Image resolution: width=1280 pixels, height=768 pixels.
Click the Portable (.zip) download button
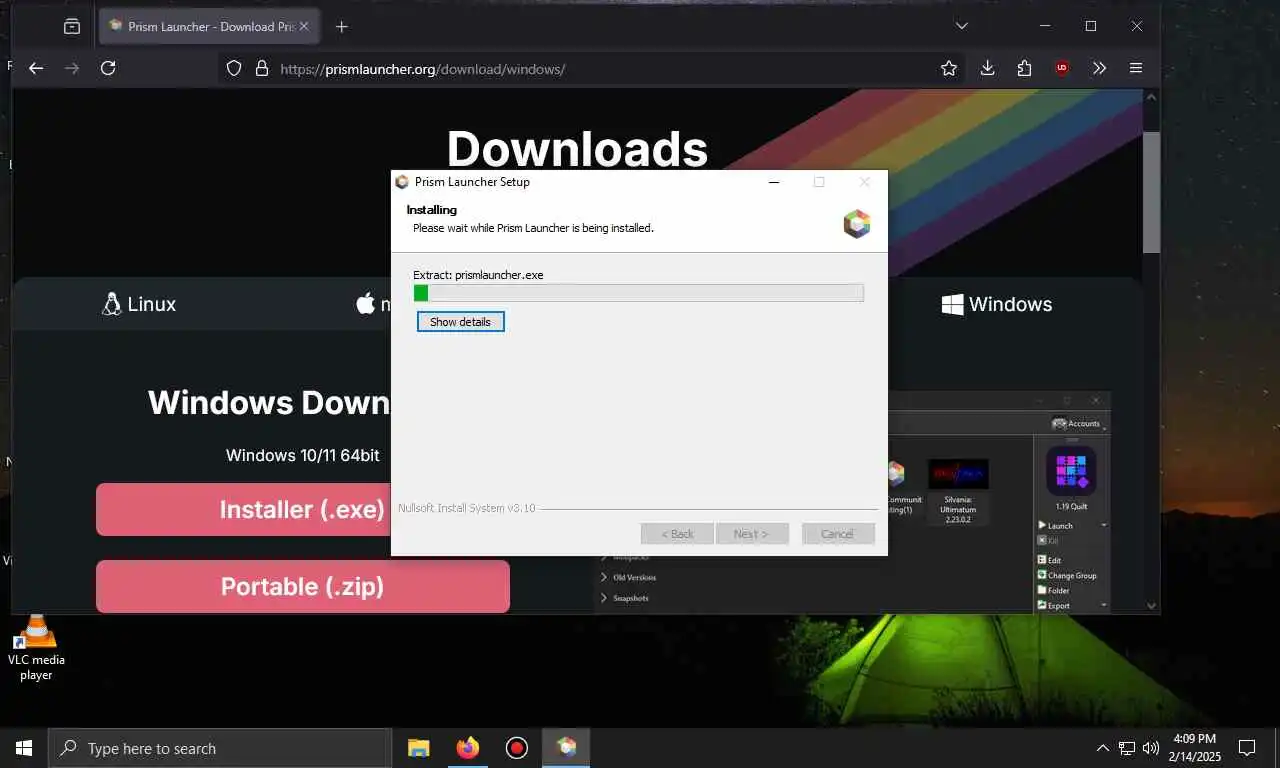pyautogui.click(x=303, y=587)
